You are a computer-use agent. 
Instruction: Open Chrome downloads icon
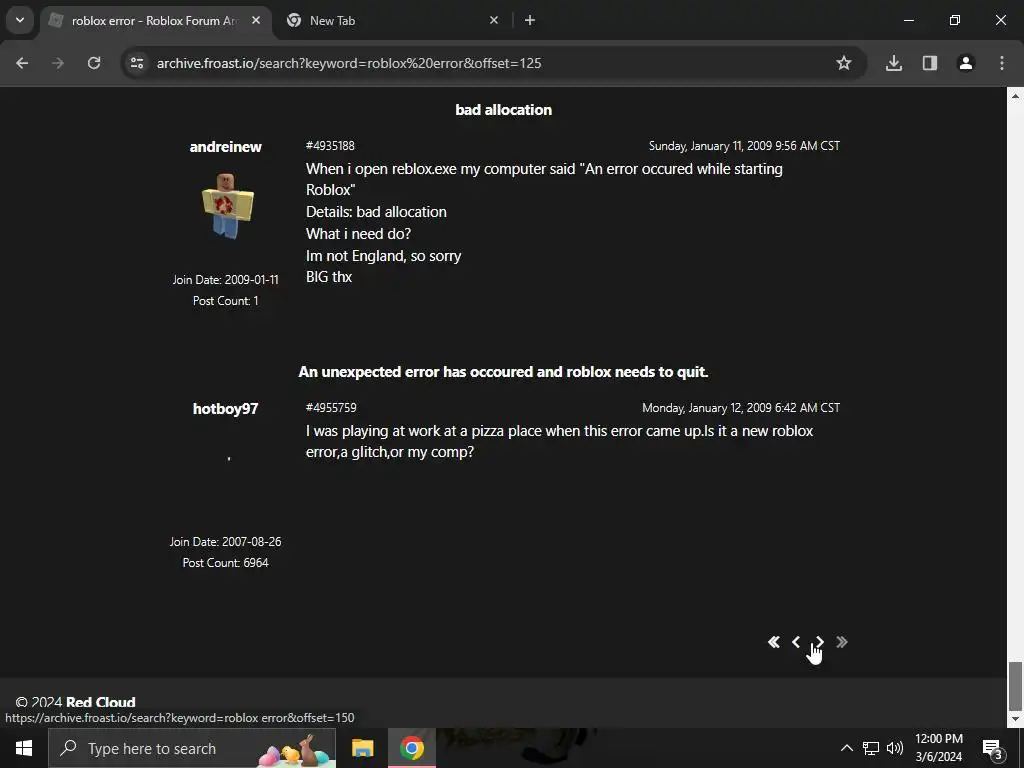coord(894,63)
